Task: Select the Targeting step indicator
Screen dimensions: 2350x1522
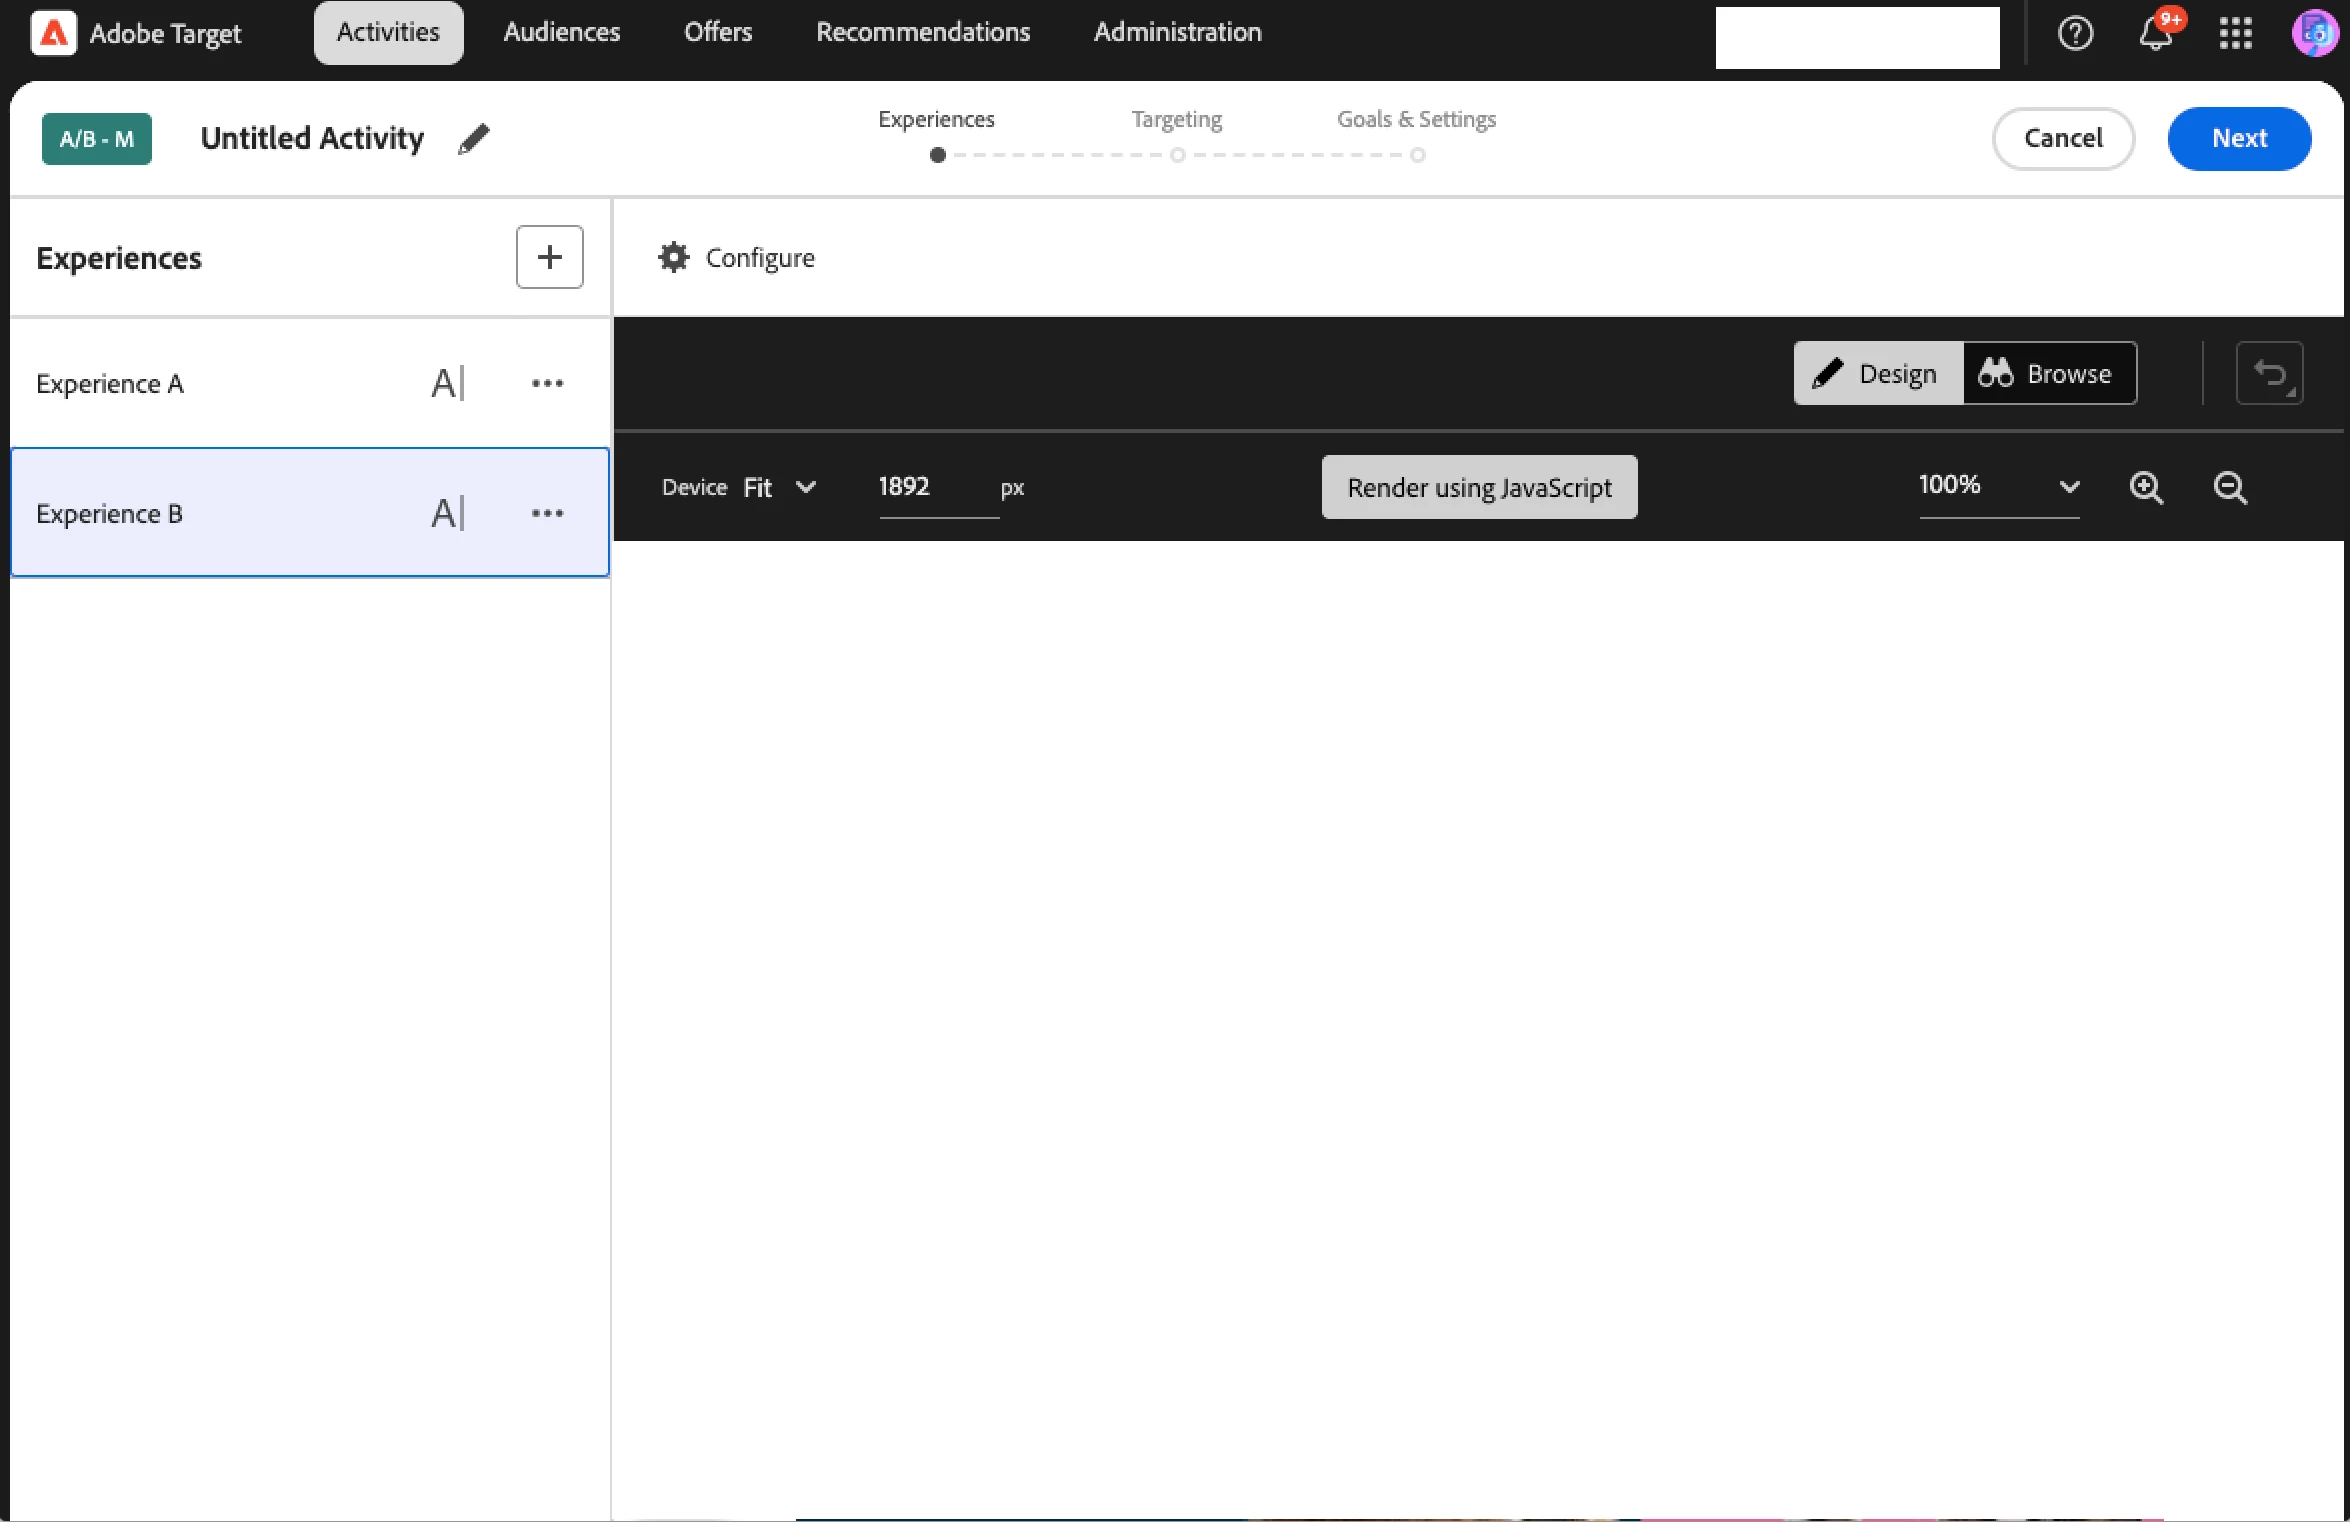Action: click(1177, 155)
